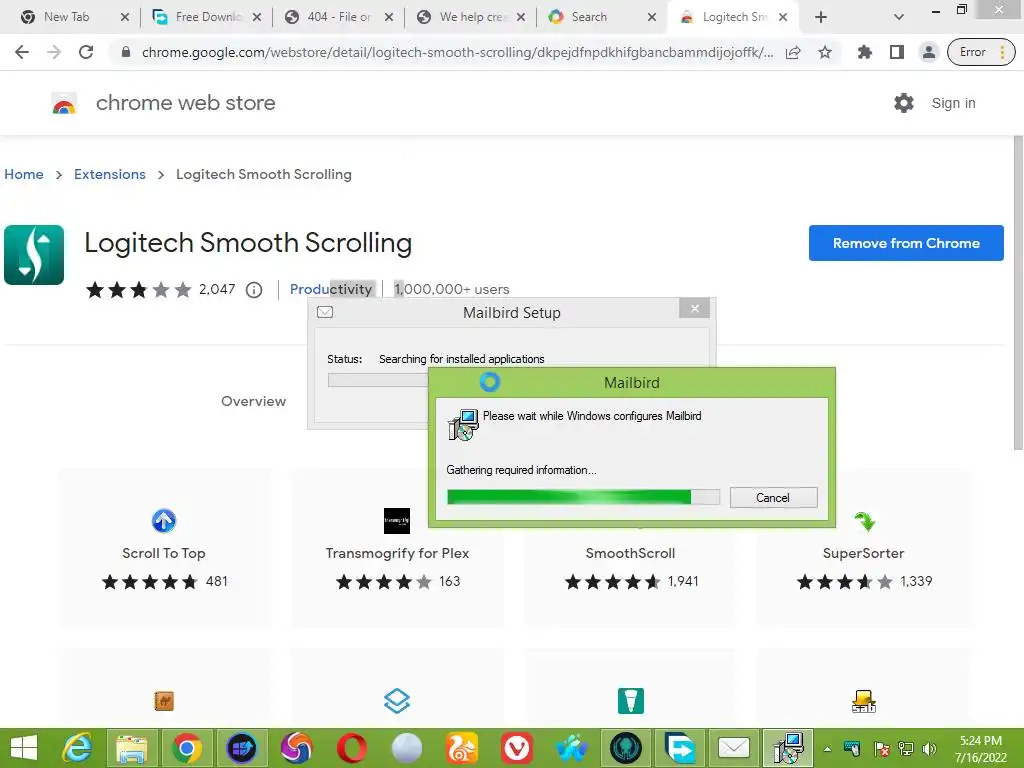Open Windows Installer taskbar icon
This screenshot has width=1024, height=768.
788,748
